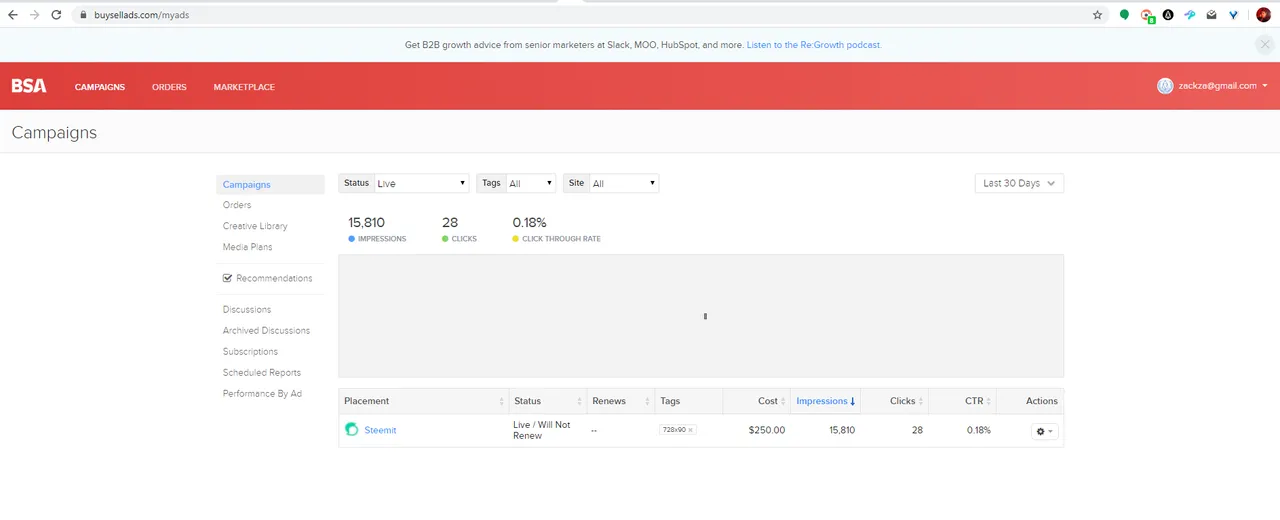Open the CAMPAIGNS navigation tab
Screen dimensions: 1280x520
pyautogui.click(x=100, y=87)
